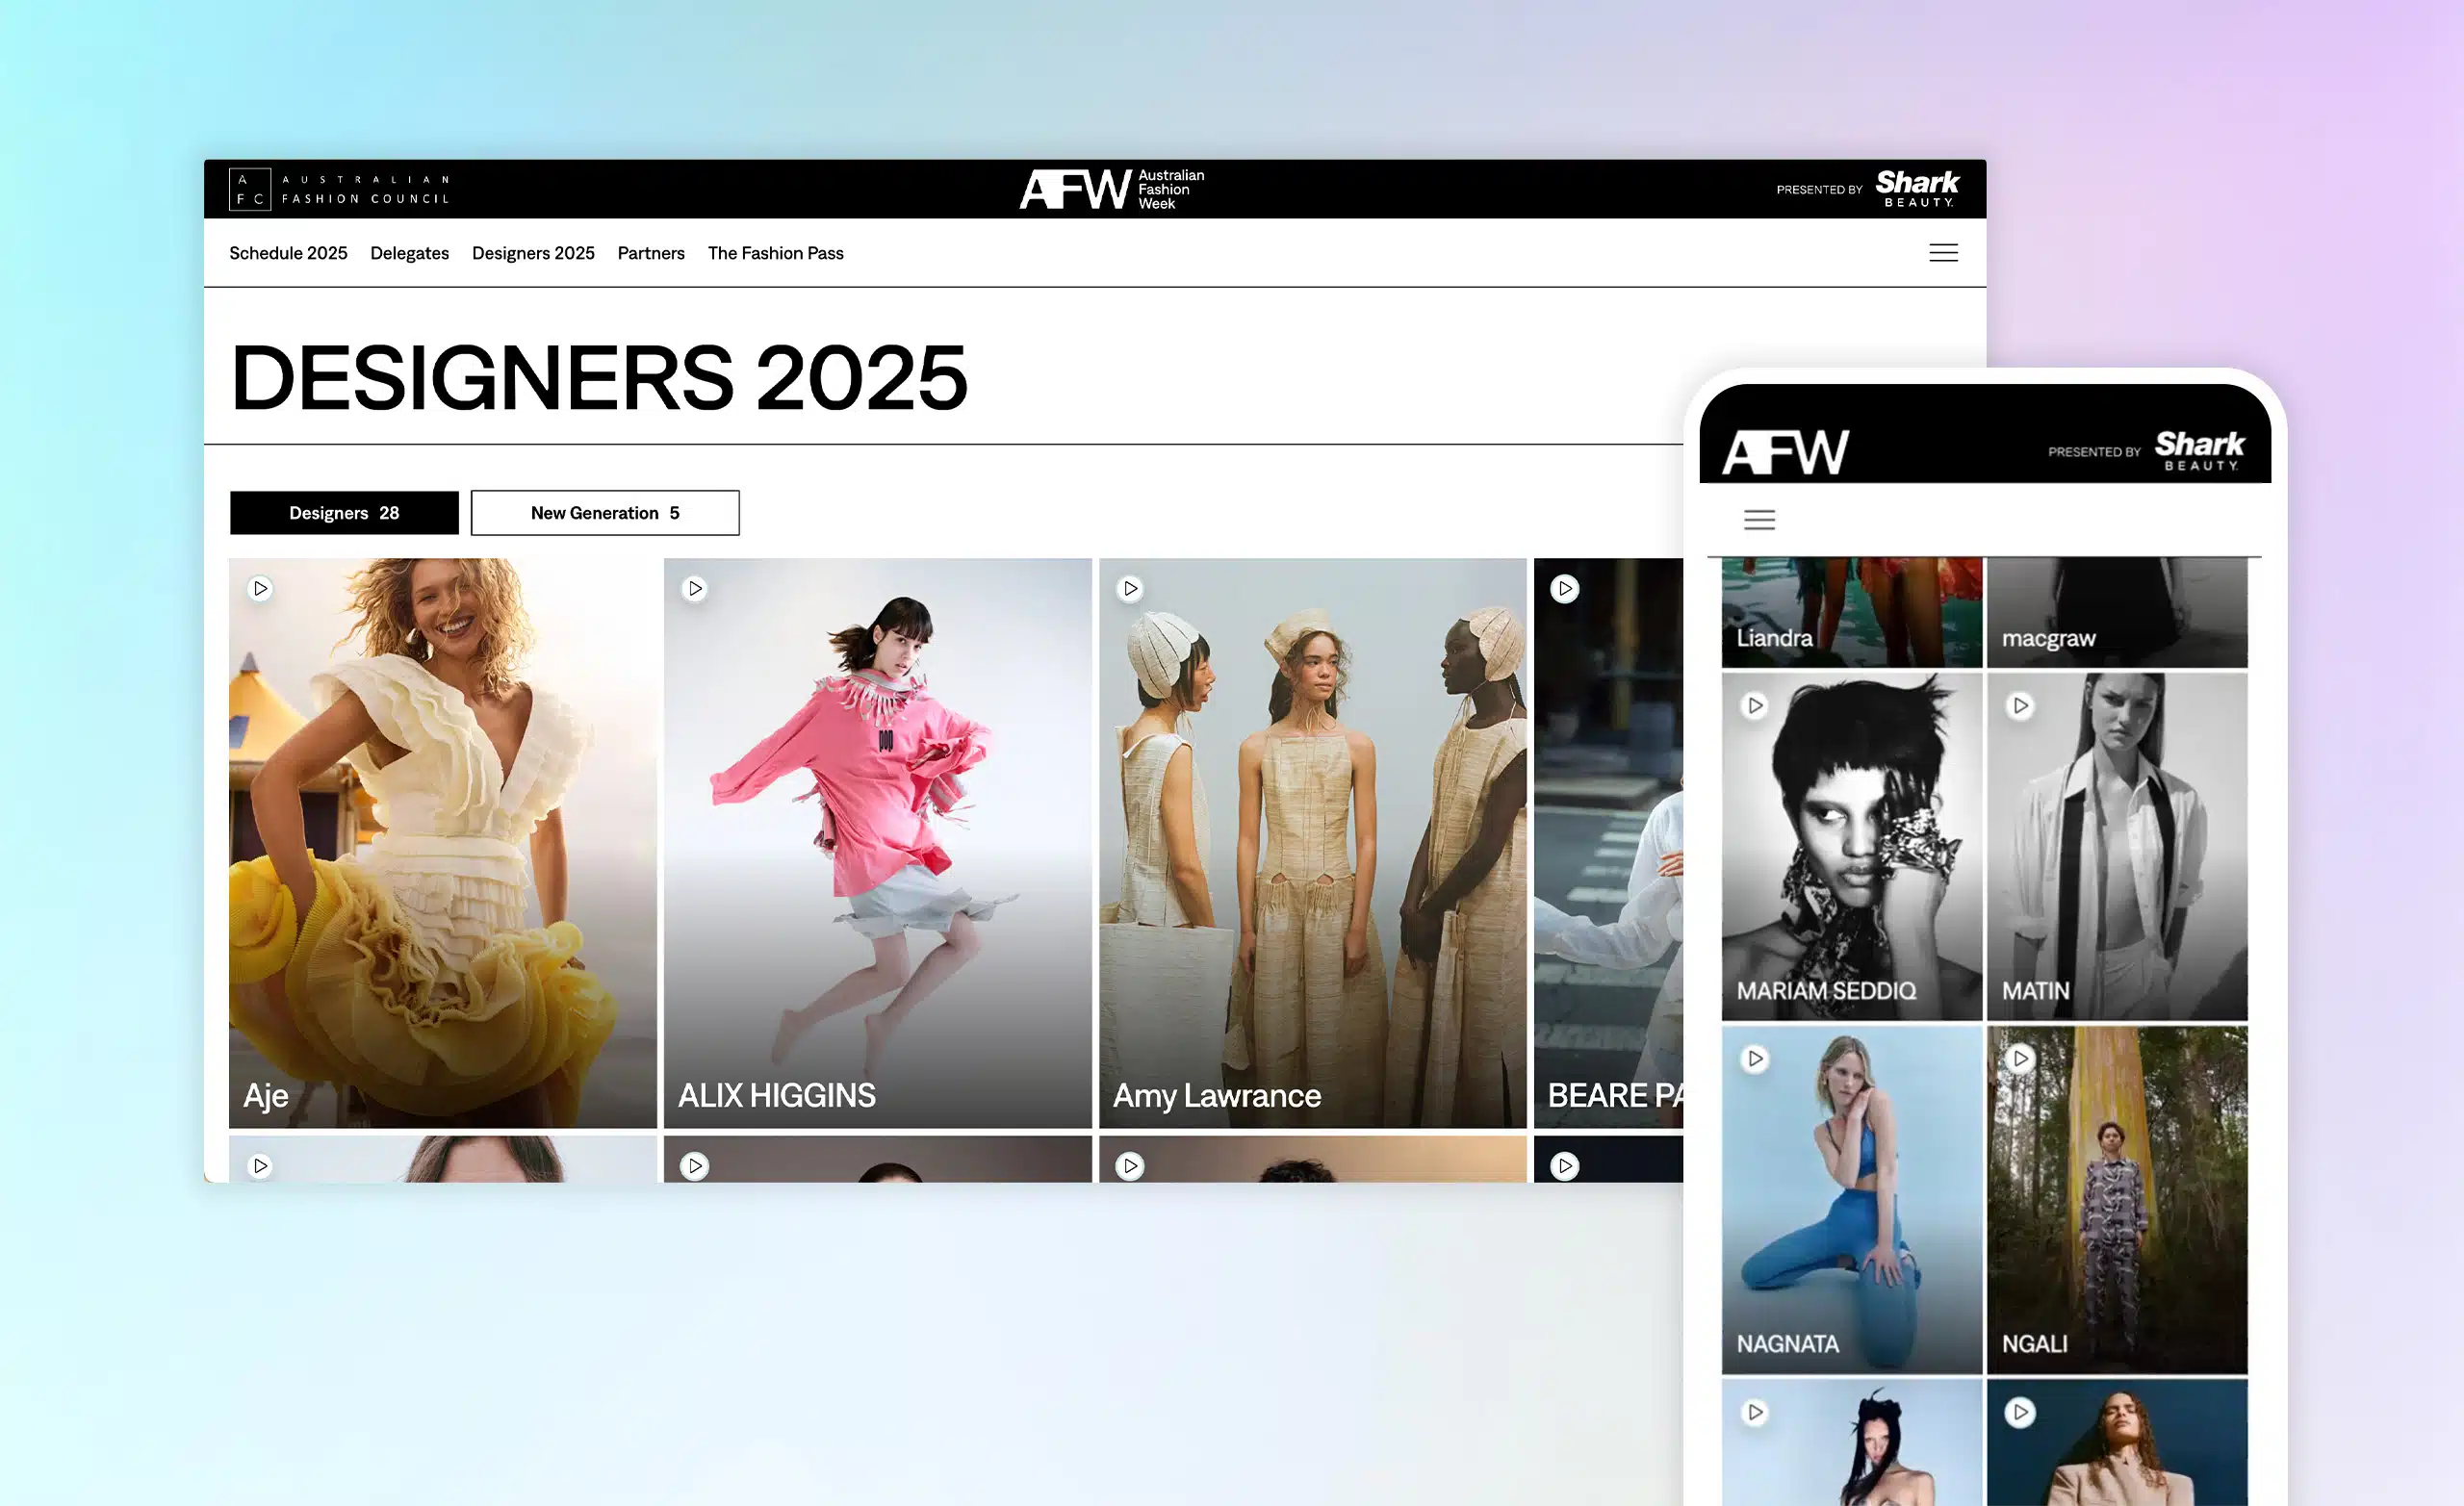Viewport: 2464px width, 1506px height.
Task: Play the video on the Aje card
Action: pyautogui.click(x=260, y=589)
